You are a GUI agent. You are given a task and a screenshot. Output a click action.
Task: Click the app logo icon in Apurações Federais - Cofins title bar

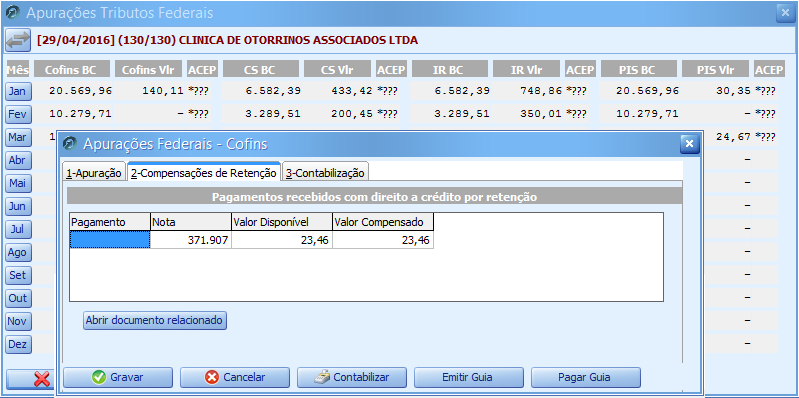70,144
